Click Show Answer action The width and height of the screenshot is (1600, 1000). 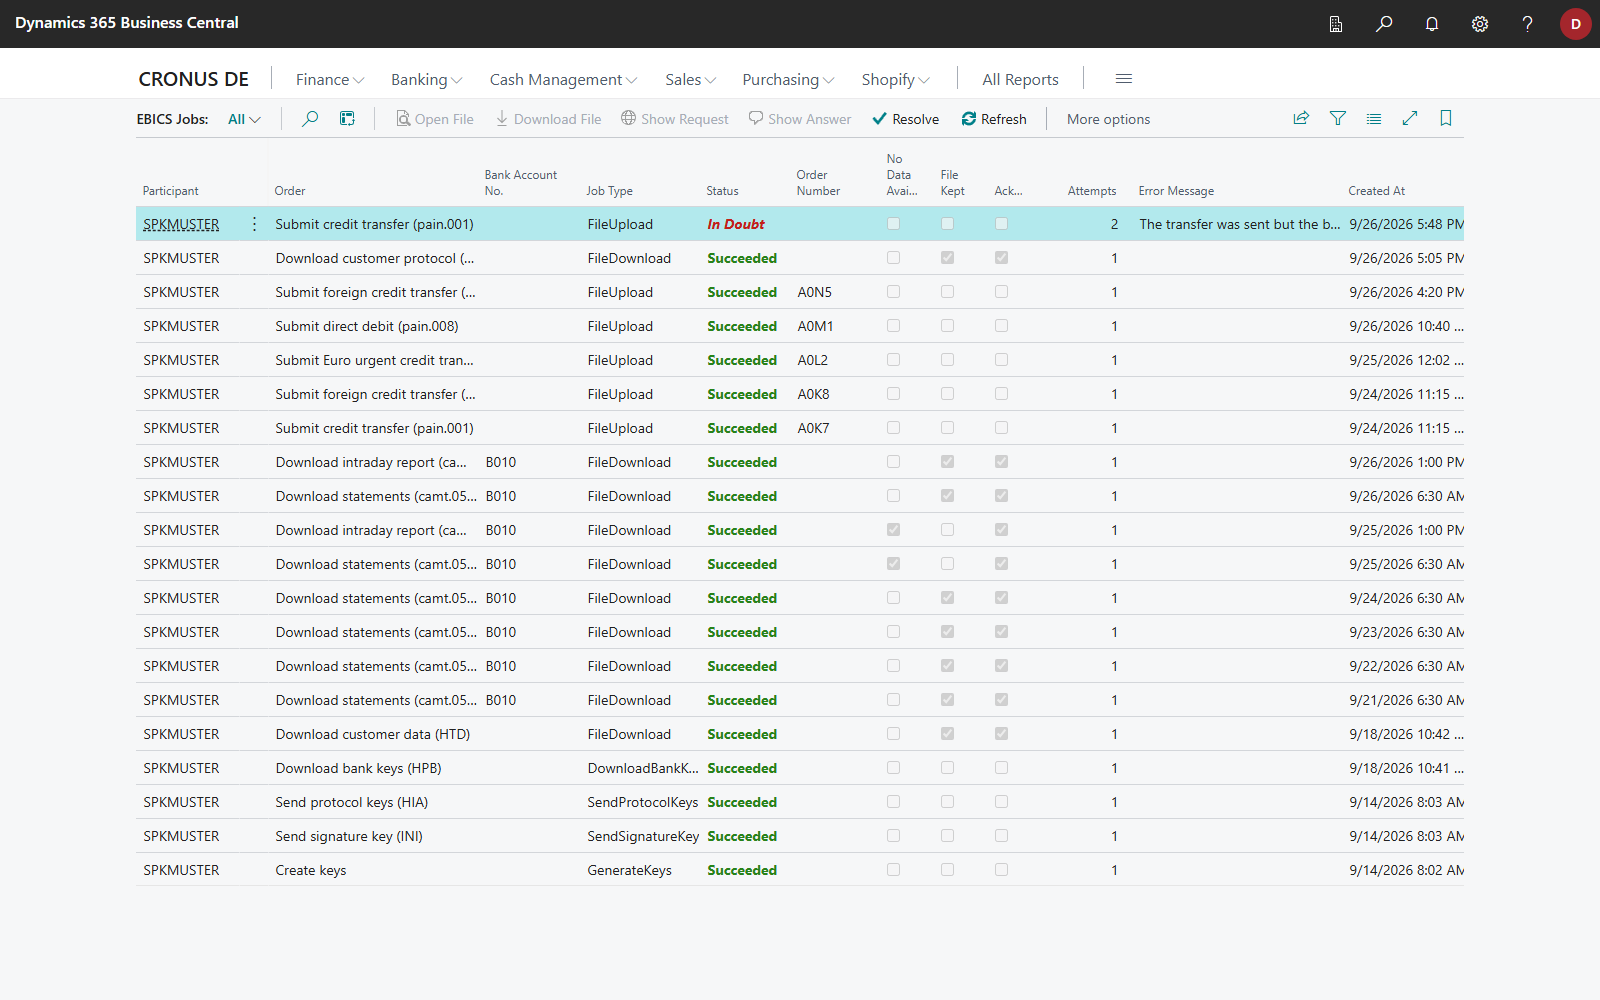pyautogui.click(x=800, y=119)
